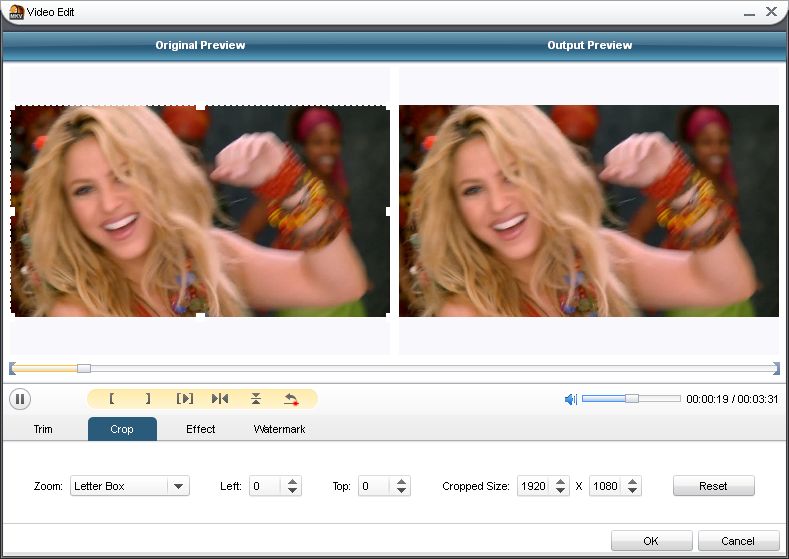Click the bottom-center crop handle
The width and height of the screenshot is (789, 559).
tap(200, 315)
